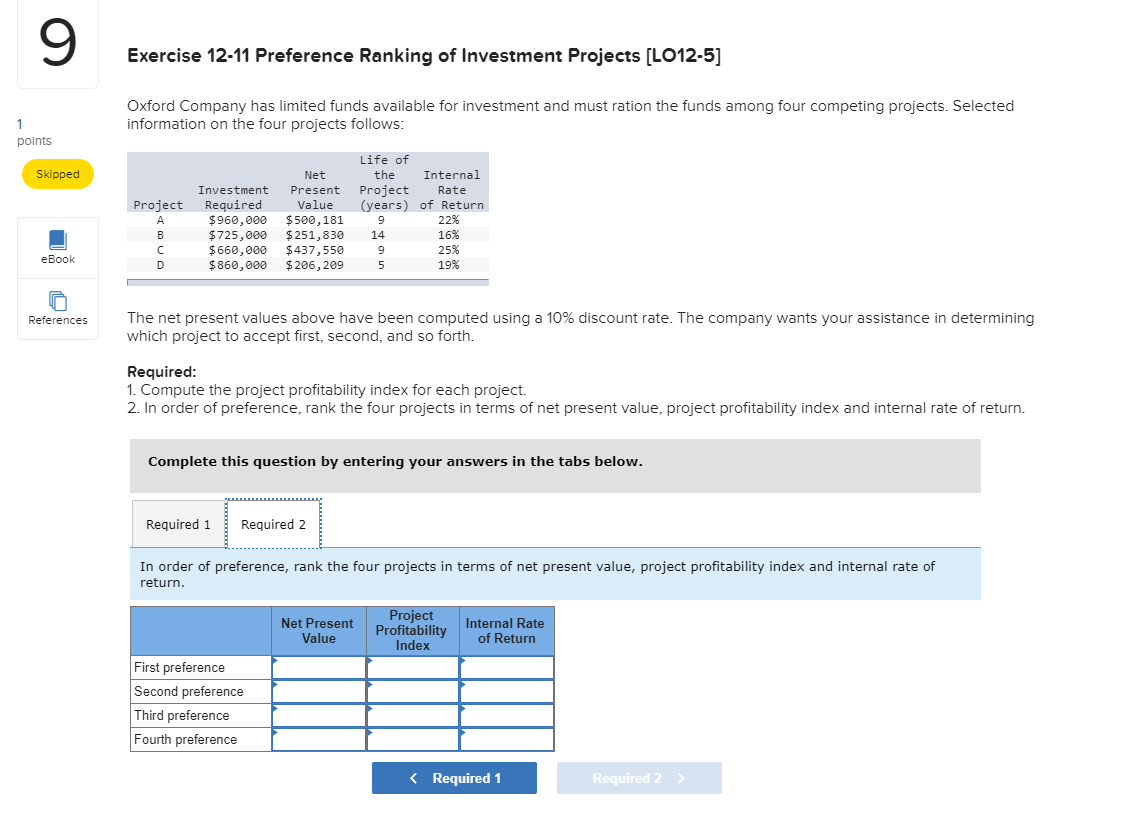Open Fourth preference Net Present Value dropdown
Viewport: 1139px width, 830px height.
(x=318, y=739)
